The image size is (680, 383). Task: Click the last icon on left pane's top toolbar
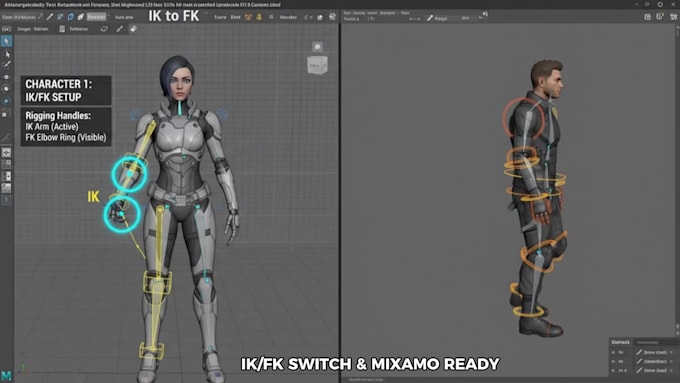coord(333,16)
